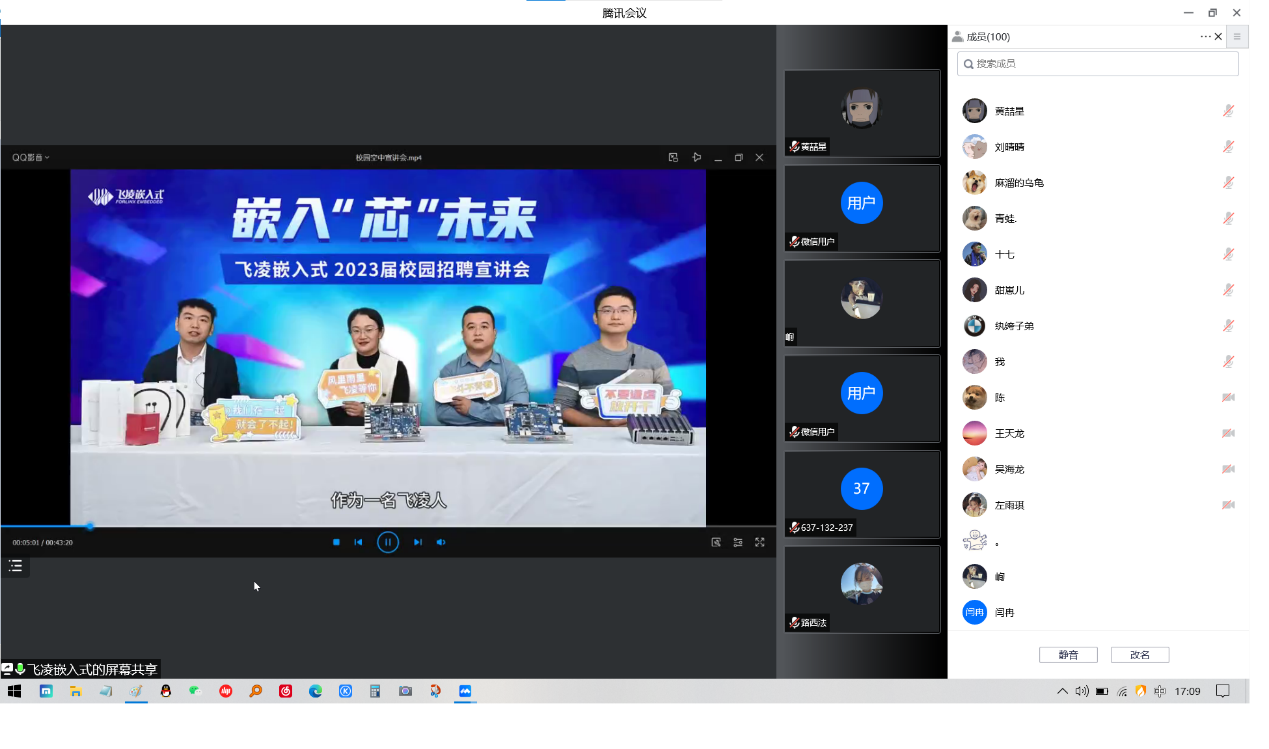The height and width of the screenshot is (749, 1269).
Task: Click the play-arrow icon in player title bar
Action: pyautogui.click(x=697, y=157)
